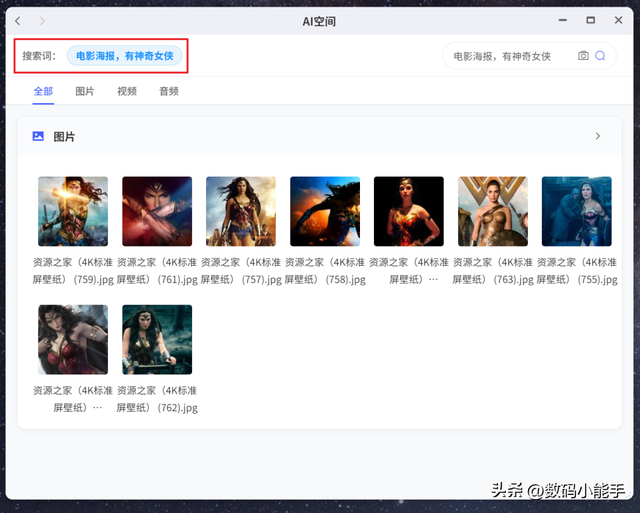640x513 pixels.
Task: Open thumbnail of image (761).jpg
Action: 157,211
